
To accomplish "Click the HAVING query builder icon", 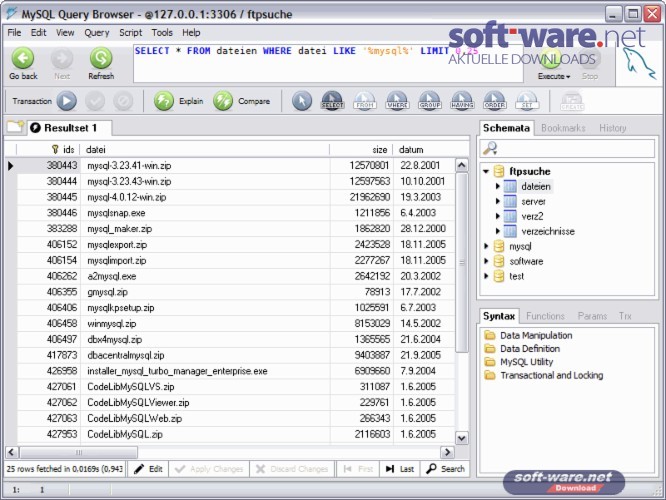I will [x=463, y=101].
